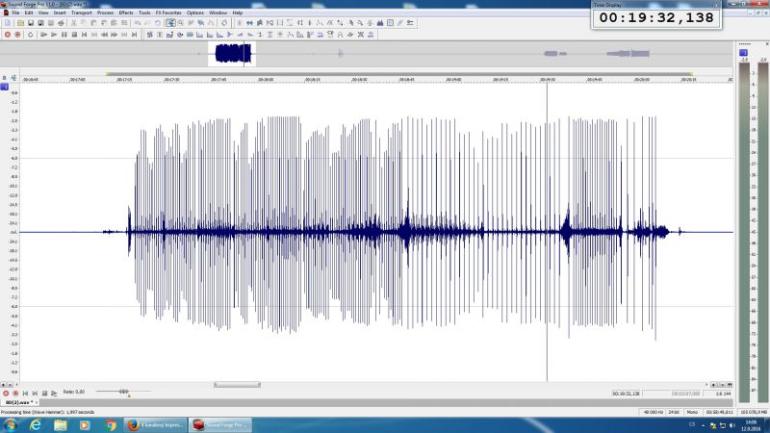770x433 pixels.
Task: Click Play in the transport toolbar
Action: click(x=54, y=35)
